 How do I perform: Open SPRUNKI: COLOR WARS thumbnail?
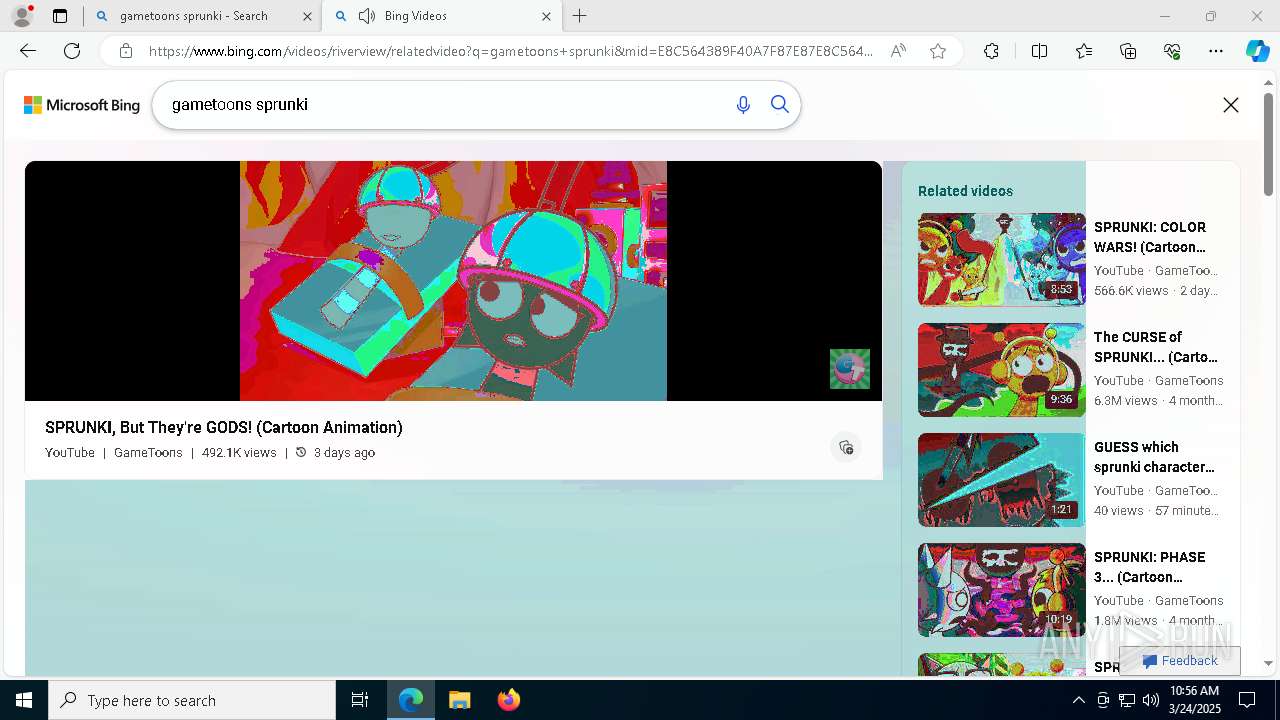[1001, 259]
